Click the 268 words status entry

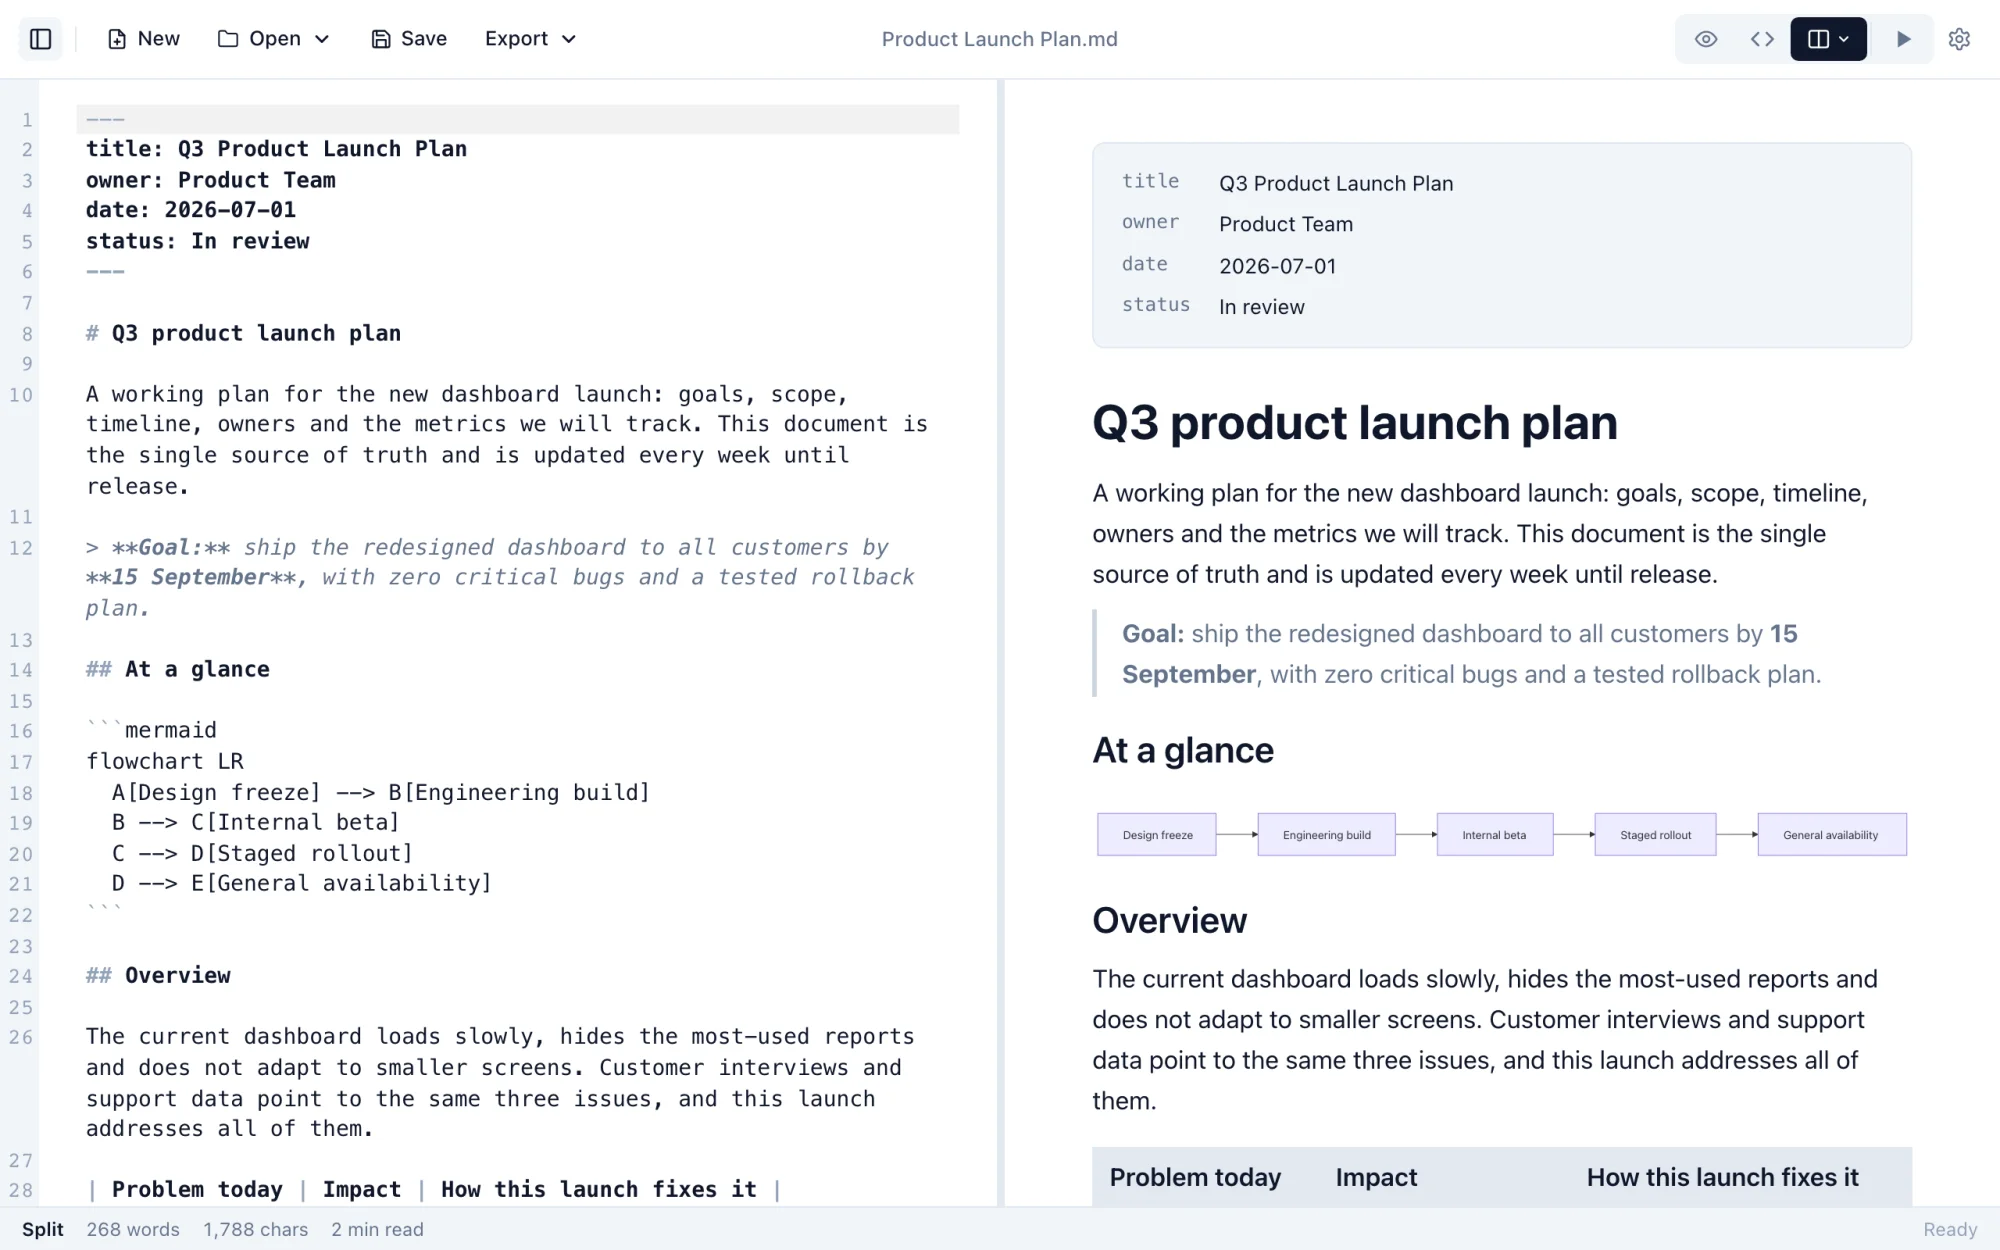click(133, 1229)
